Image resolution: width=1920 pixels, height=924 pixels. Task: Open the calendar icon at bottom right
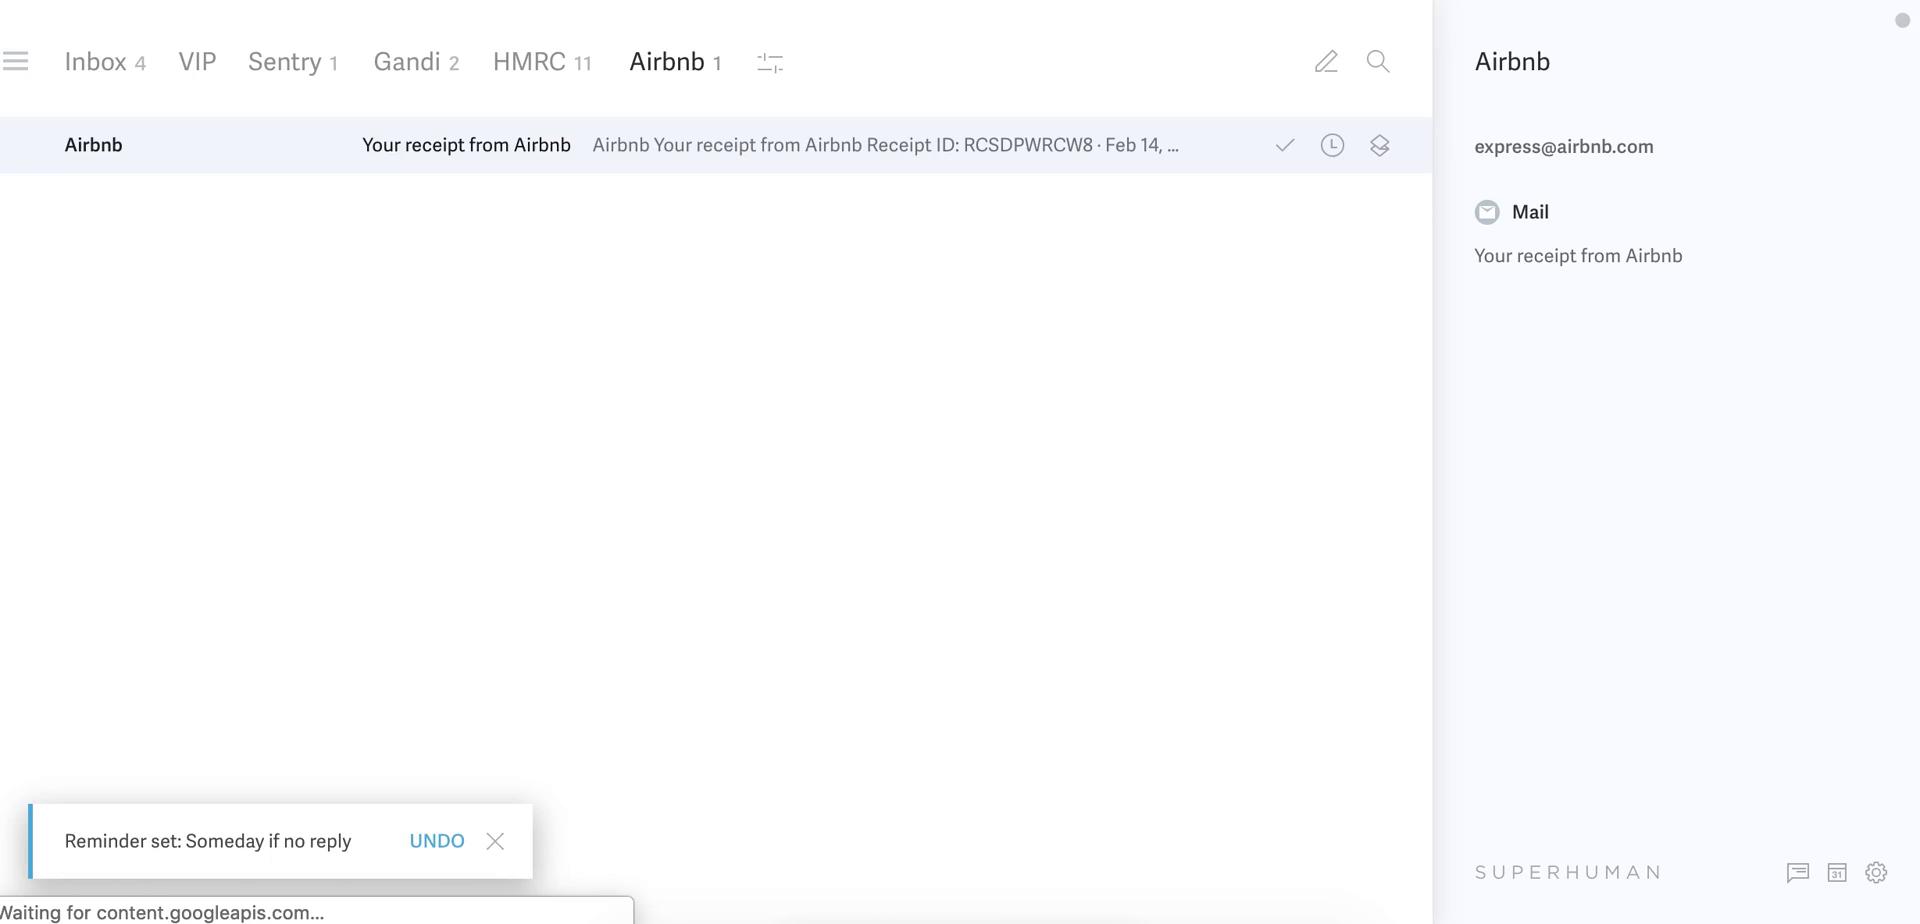click(x=1837, y=873)
